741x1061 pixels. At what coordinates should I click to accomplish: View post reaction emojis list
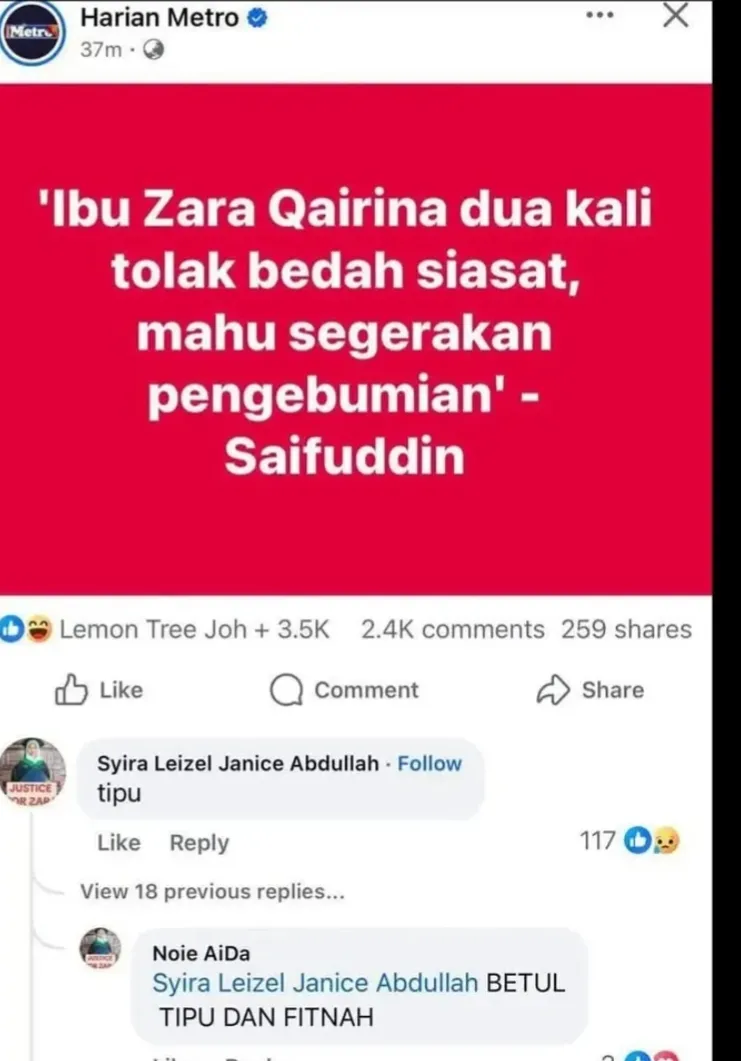click(x=26, y=629)
